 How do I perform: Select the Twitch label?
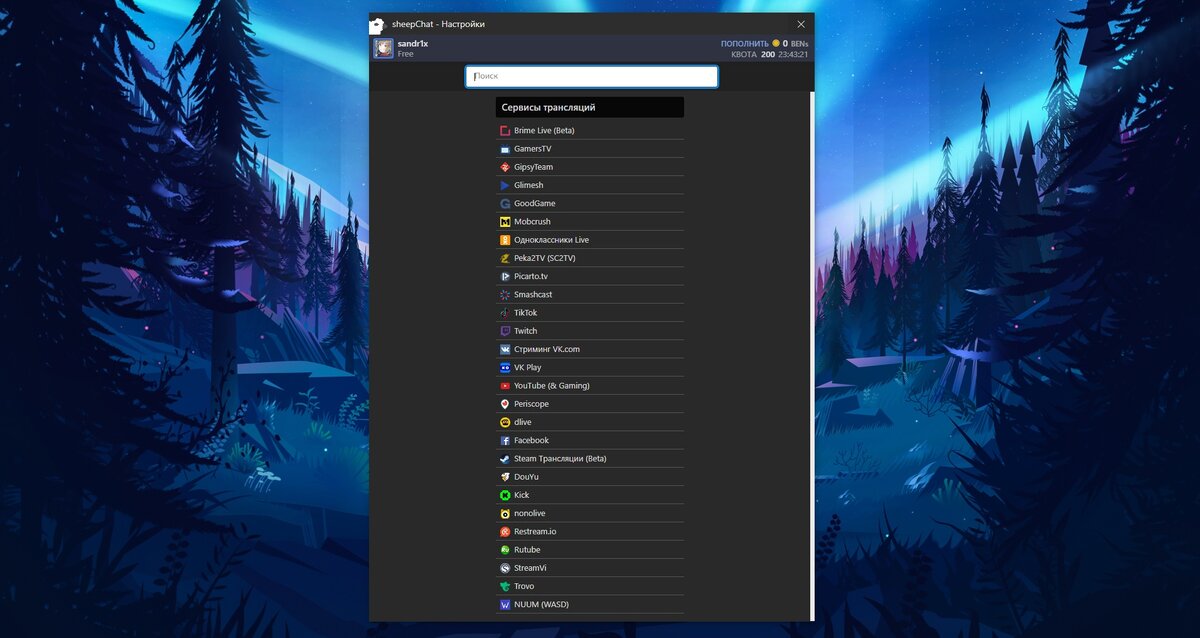pos(526,331)
